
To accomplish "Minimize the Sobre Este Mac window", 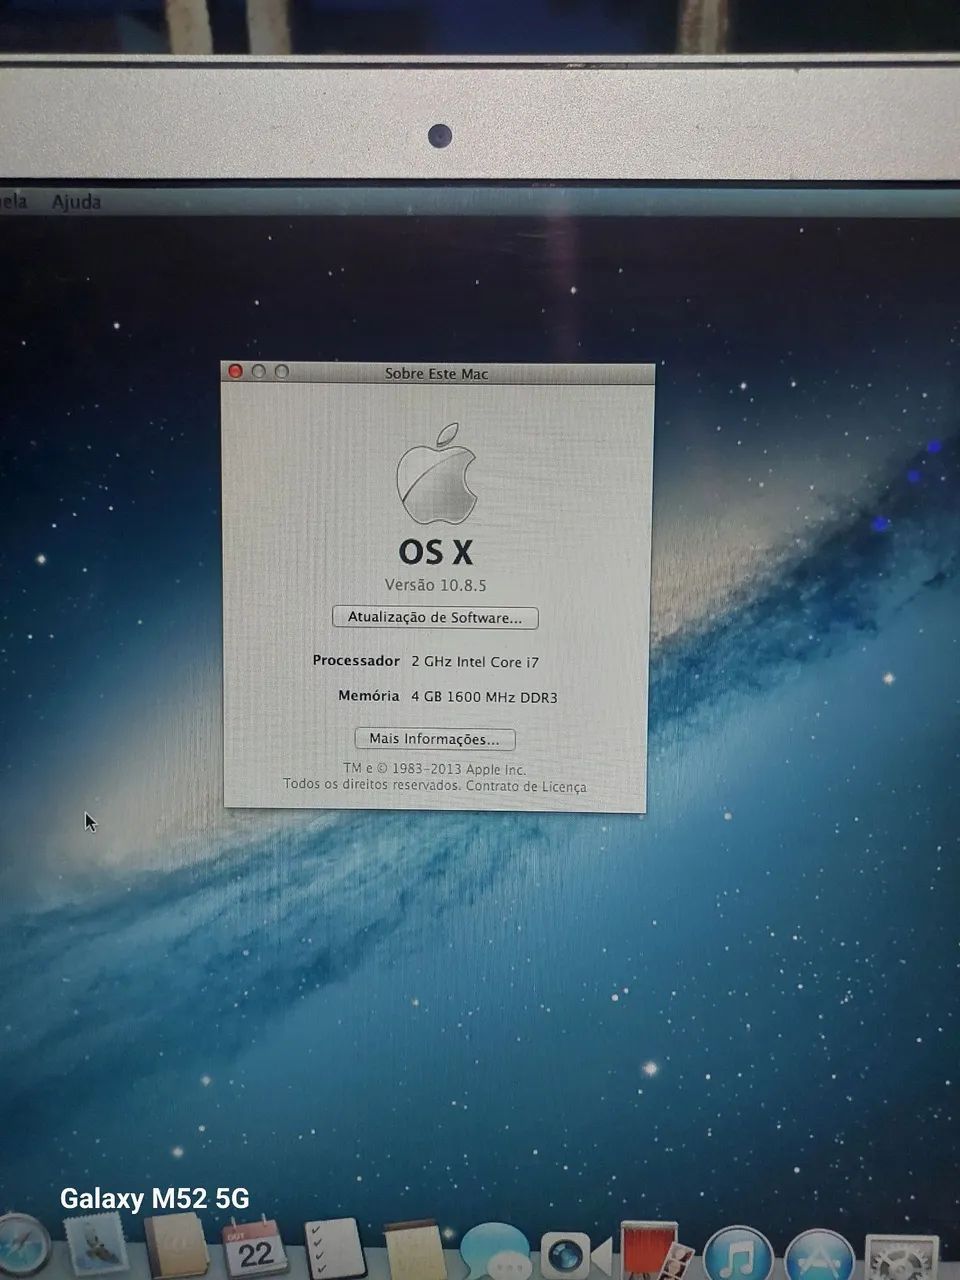I will pyautogui.click(x=259, y=371).
